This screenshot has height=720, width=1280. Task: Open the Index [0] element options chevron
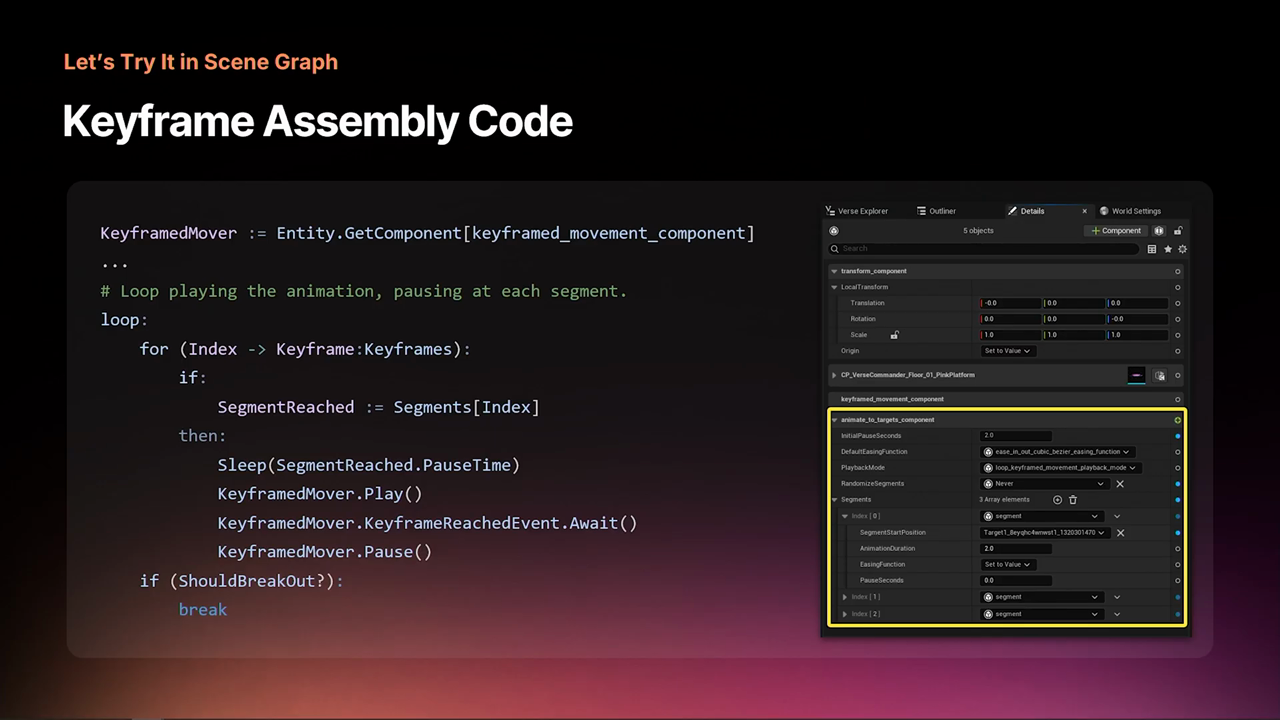click(x=1117, y=516)
